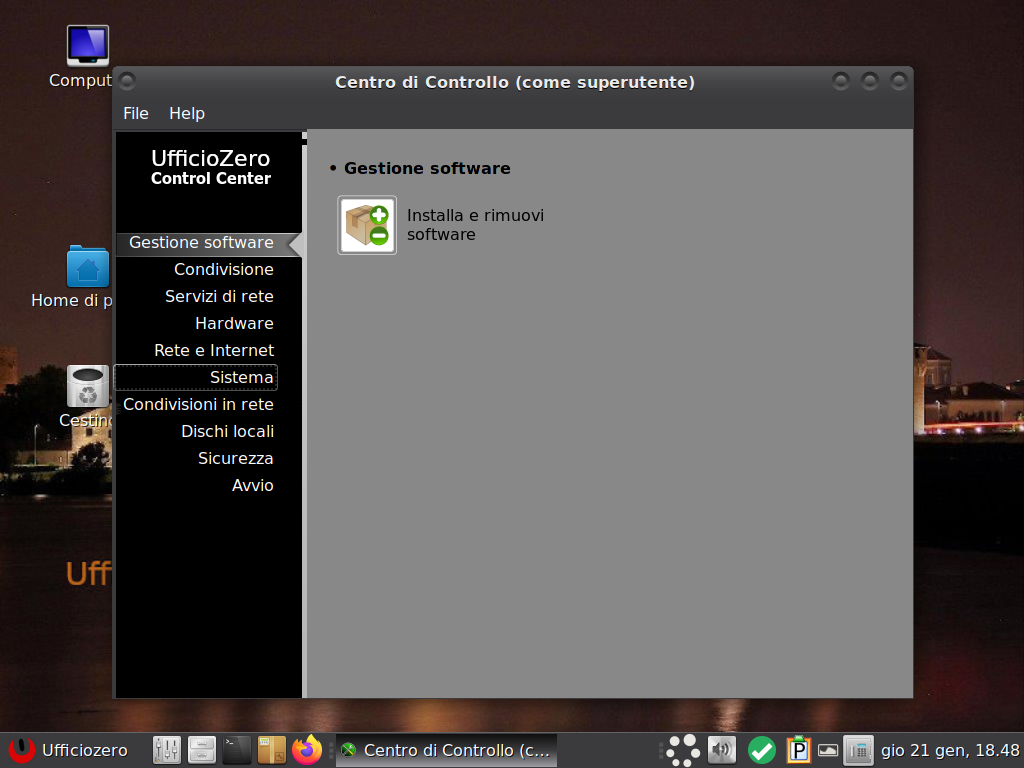Viewport: 1024px width, 768px height.
Task: Close the Centro di Controllo window
Action: [x=899, y=81]
